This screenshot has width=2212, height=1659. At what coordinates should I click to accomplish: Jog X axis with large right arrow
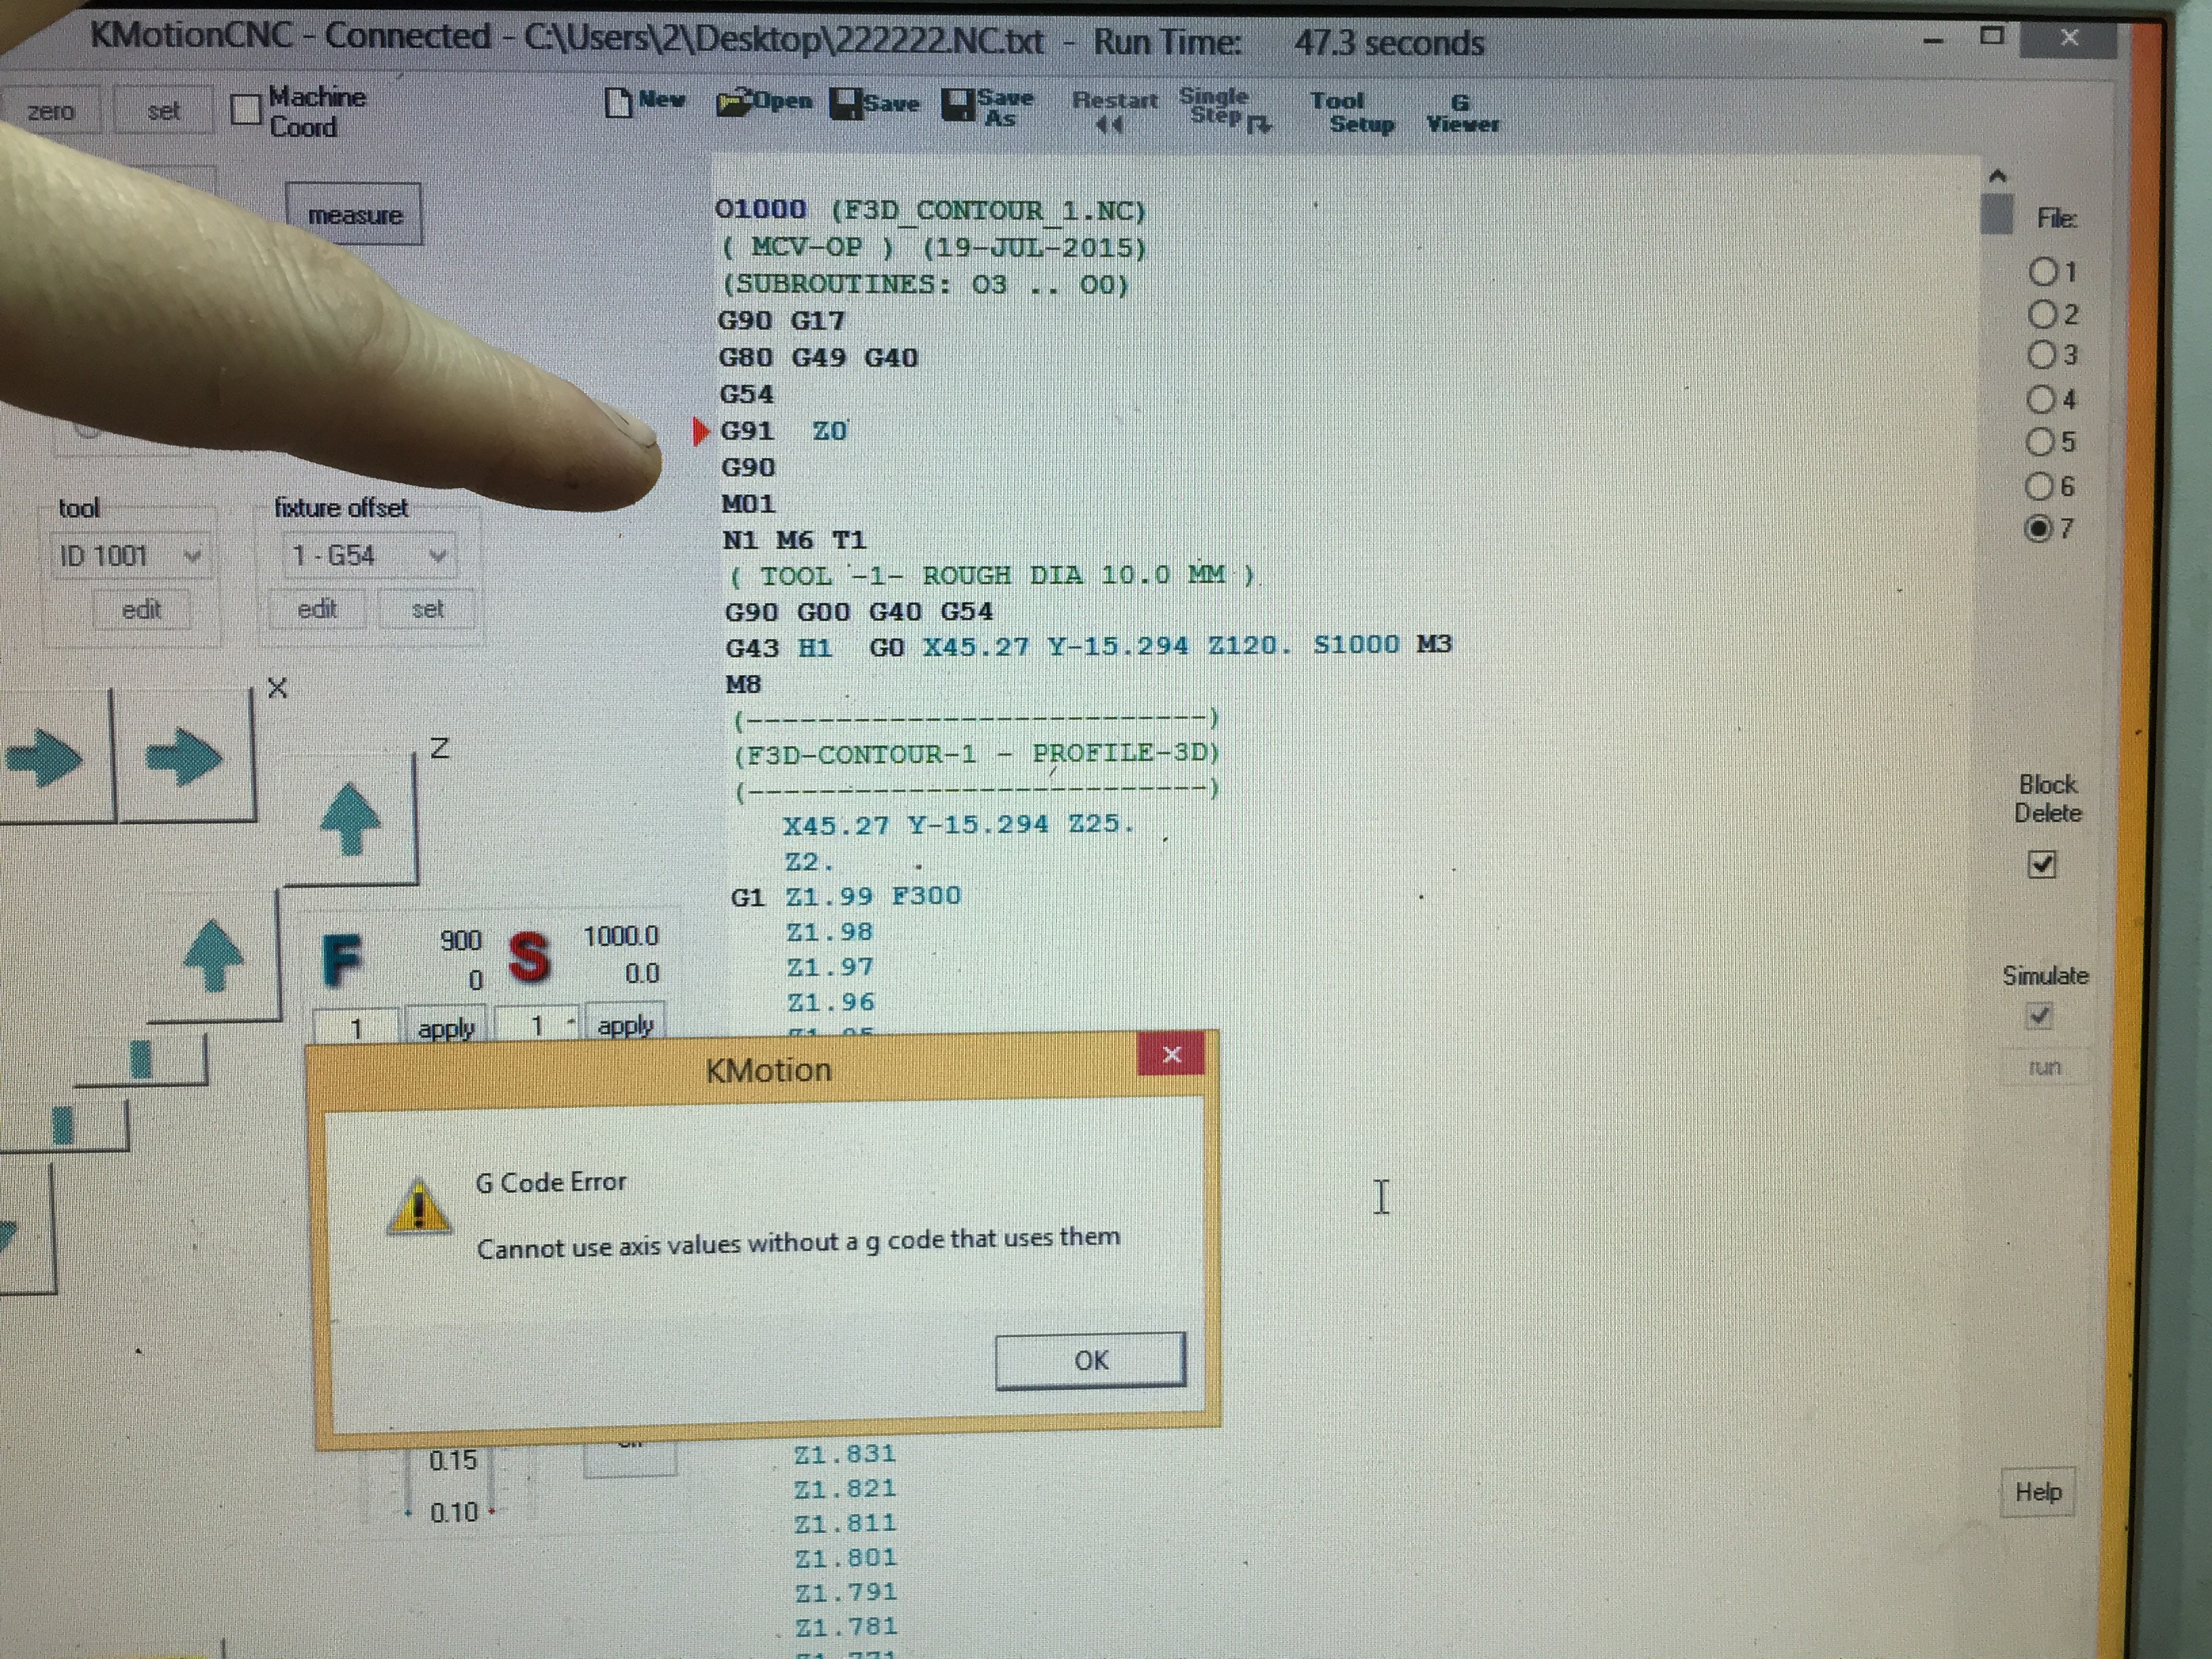coord(183,756)
